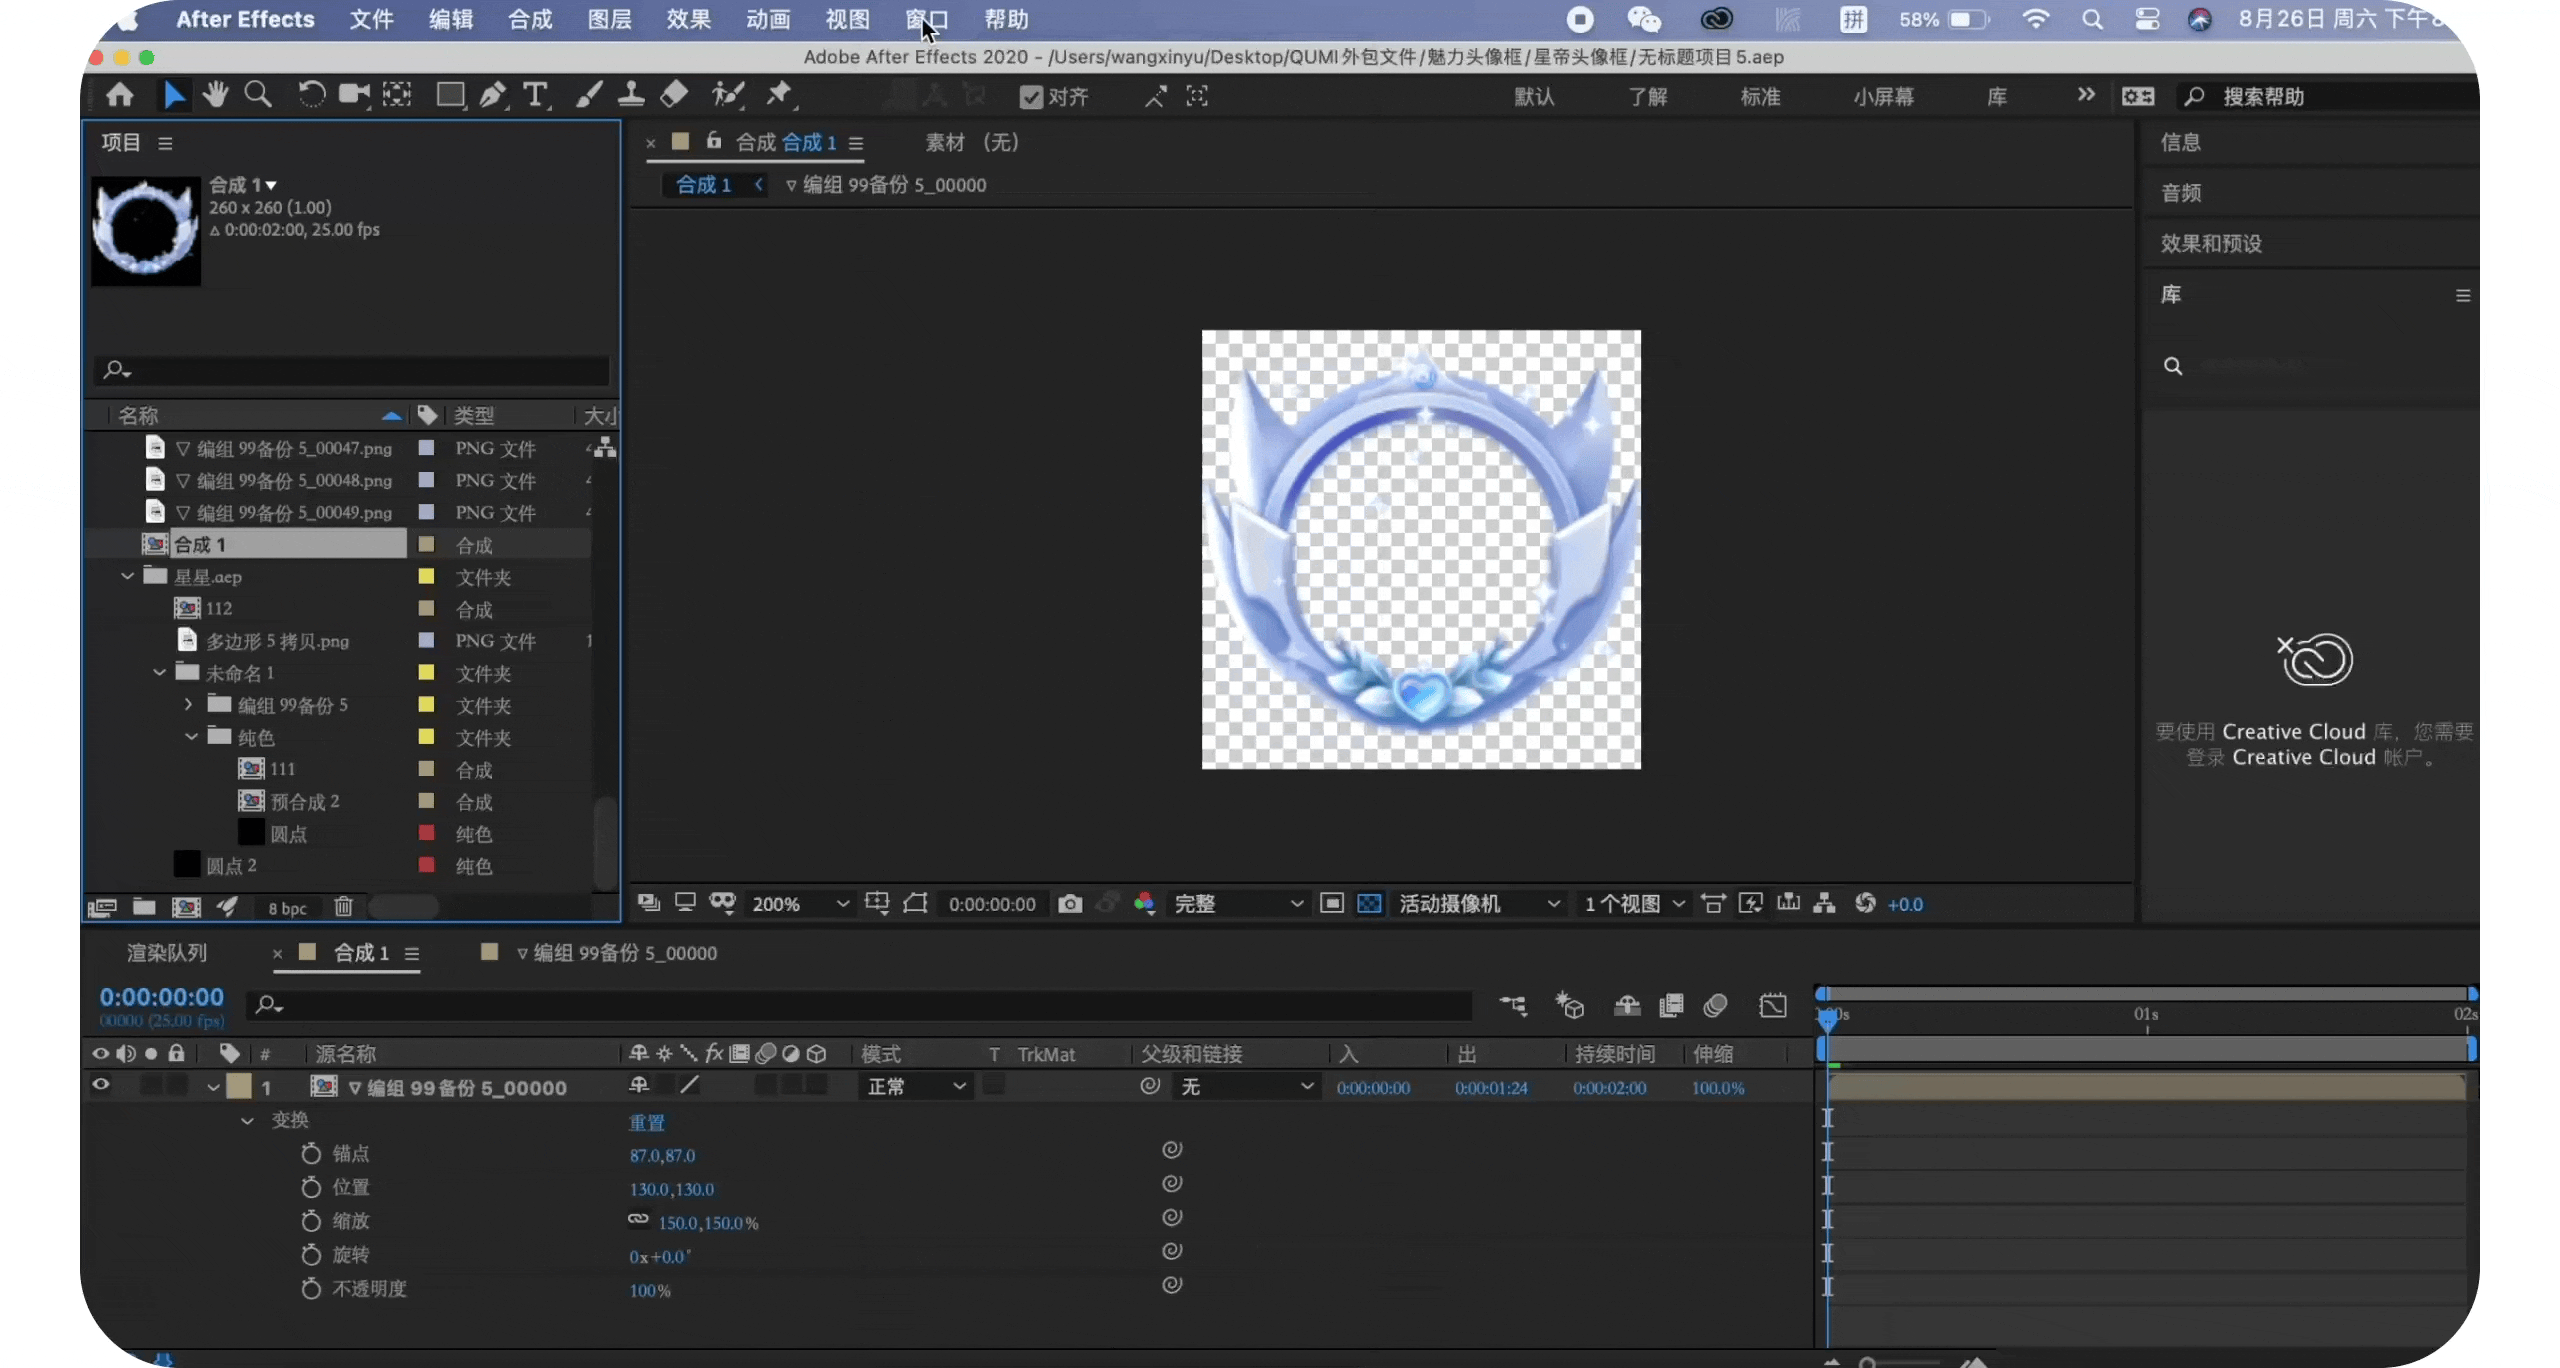Open the 效果 menu
This screenshot has width=2560, height=1368.
(689, 19)
